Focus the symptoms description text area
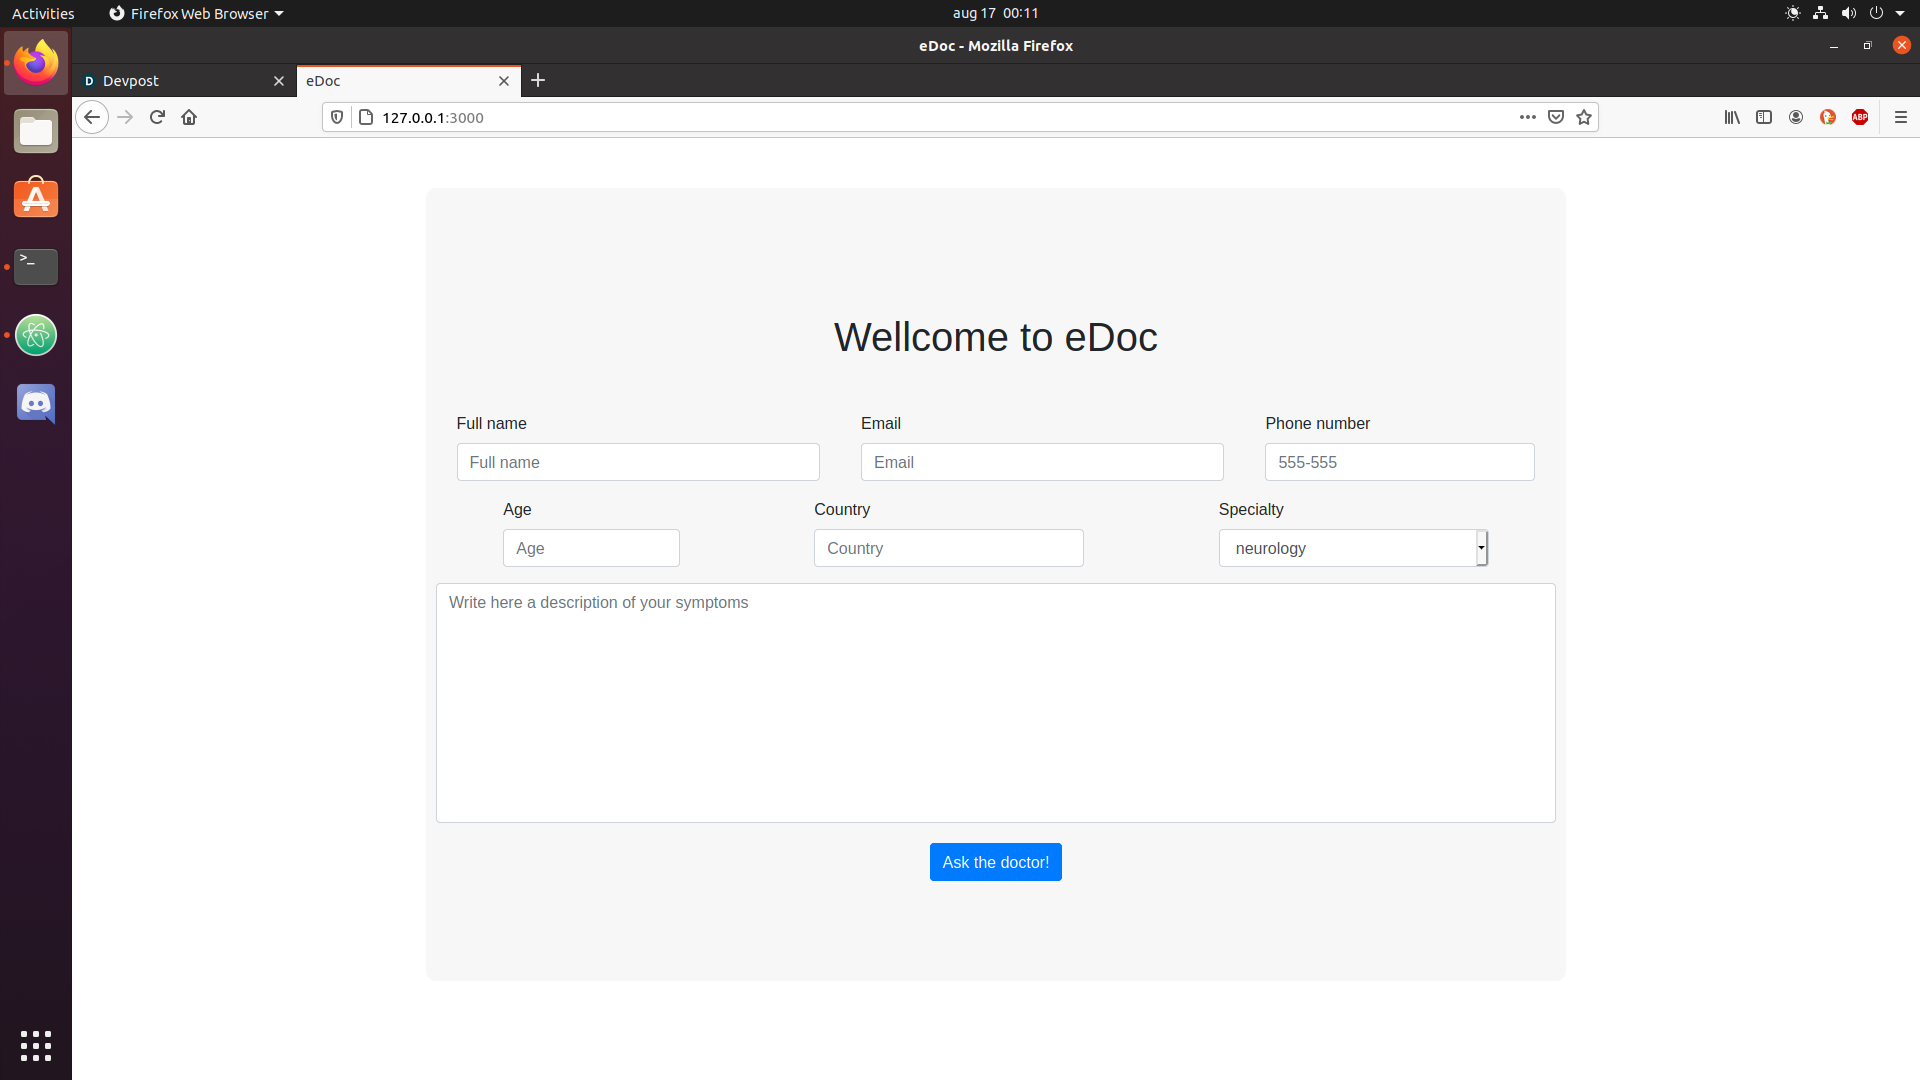This screenshot has width=1920, height=1080. pos(995,702)
